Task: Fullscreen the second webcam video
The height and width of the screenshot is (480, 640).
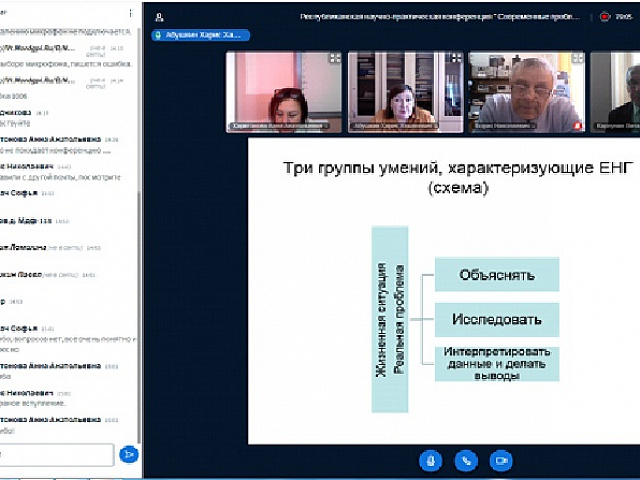Action: coord(454,59)
